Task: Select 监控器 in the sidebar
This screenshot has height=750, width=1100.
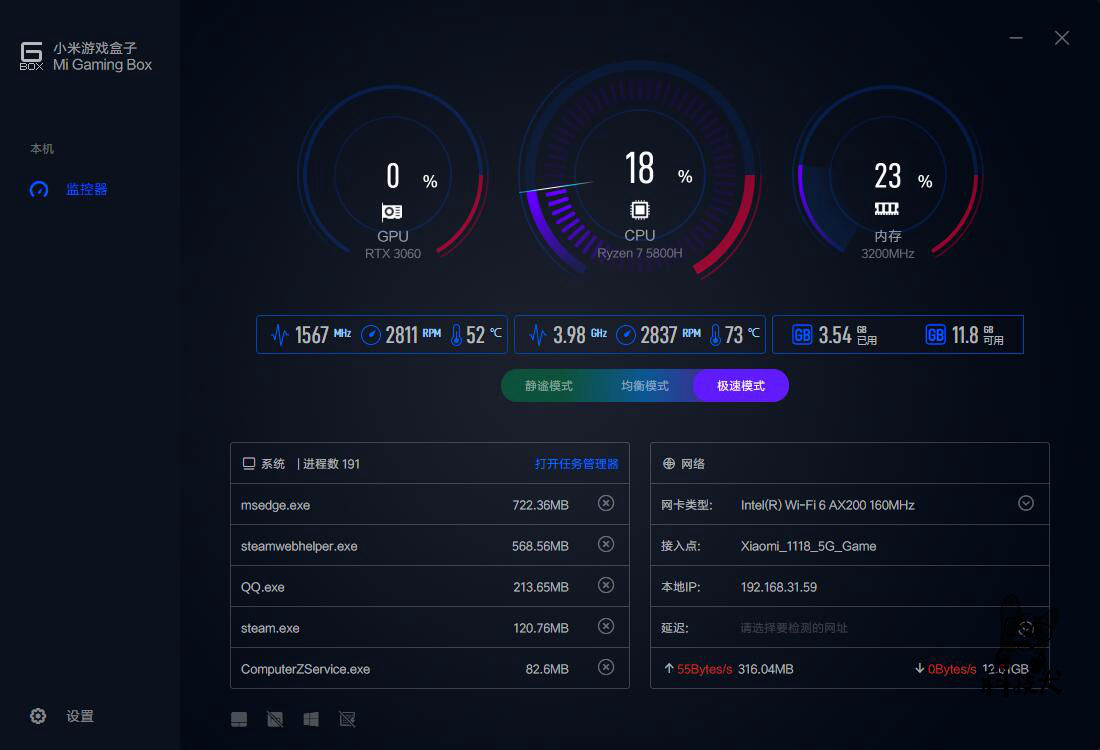Action: [67, 189]
